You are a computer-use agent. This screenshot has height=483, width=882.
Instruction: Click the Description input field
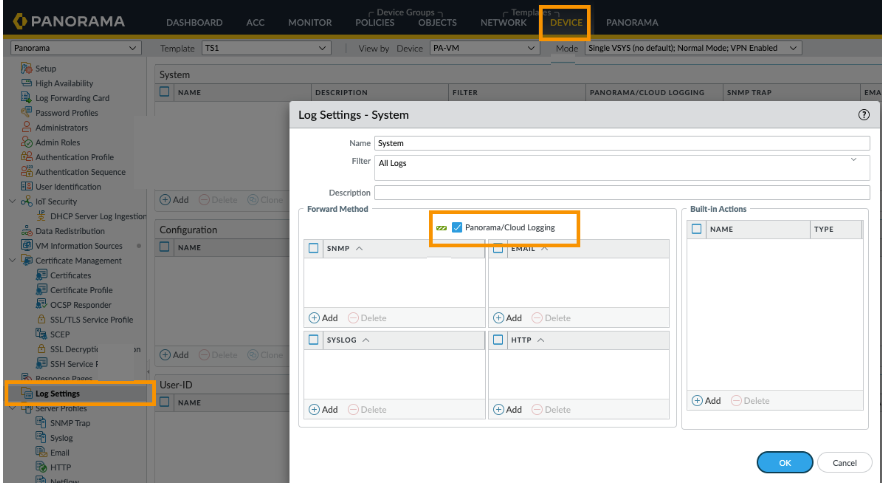(x=621, y=192)
